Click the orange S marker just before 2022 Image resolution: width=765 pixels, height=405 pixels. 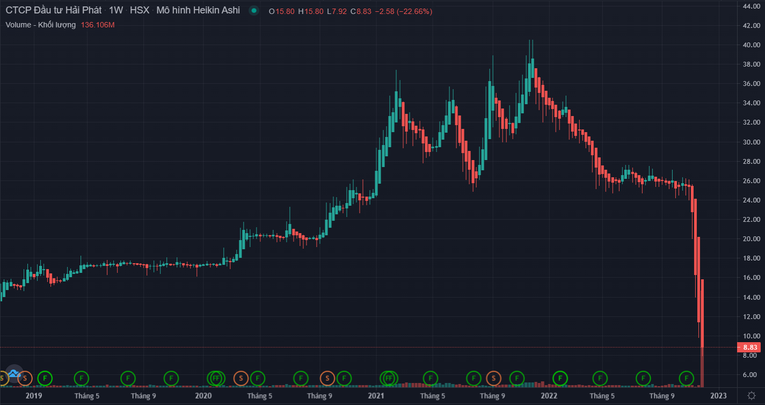(493, 377)
